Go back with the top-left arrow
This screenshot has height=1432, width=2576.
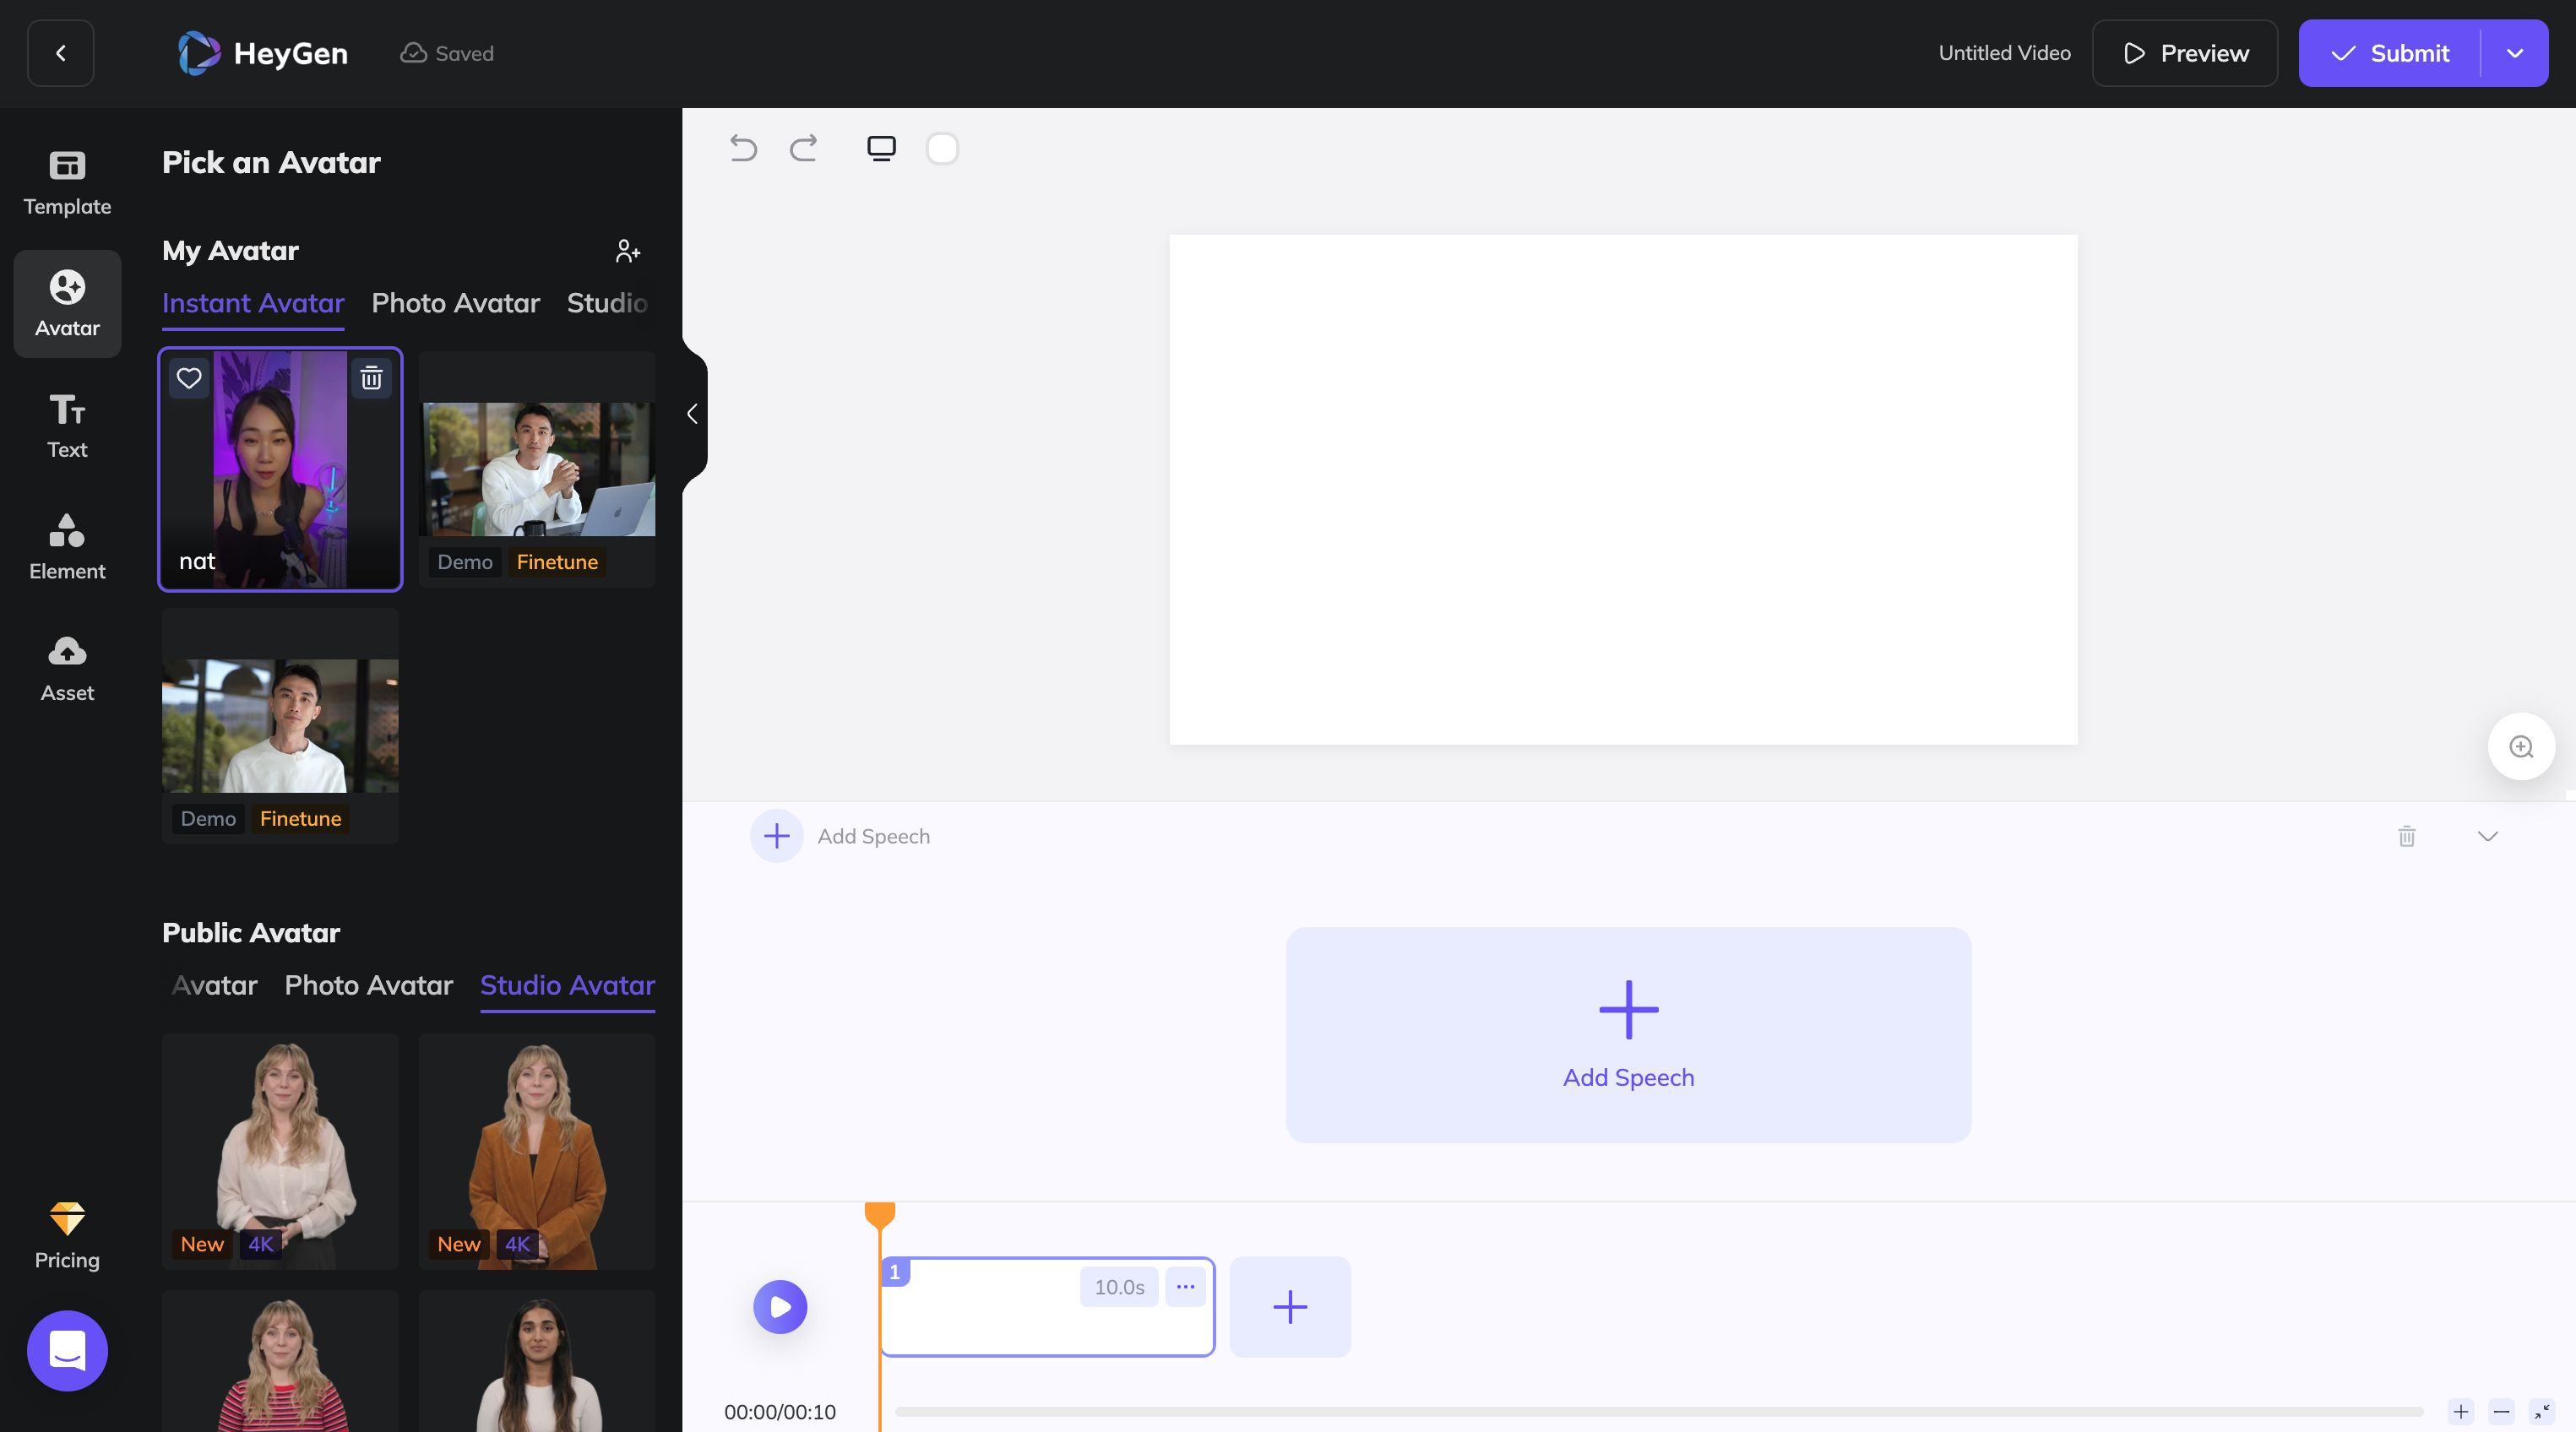(61, 53)
